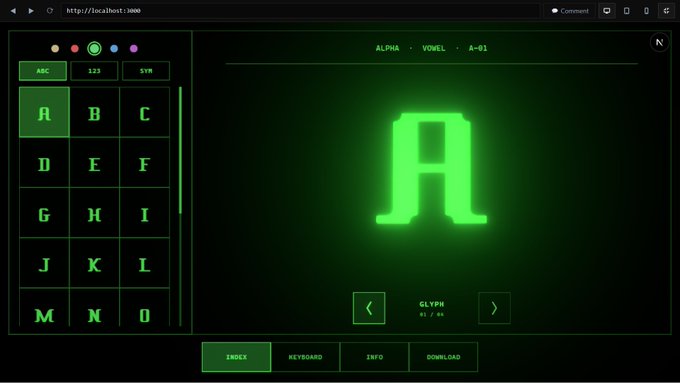Click the ALPHA label in header

(x=387, y=48)
